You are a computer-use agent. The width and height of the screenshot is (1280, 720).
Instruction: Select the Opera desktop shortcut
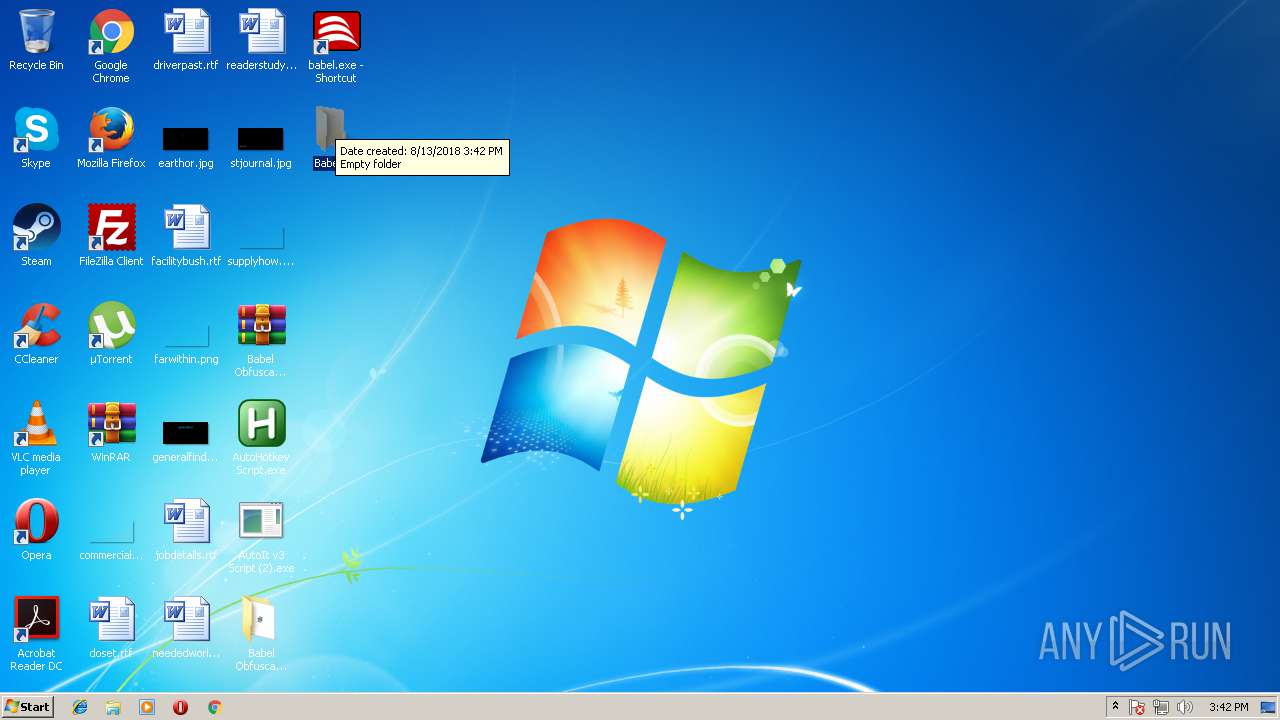36,523
